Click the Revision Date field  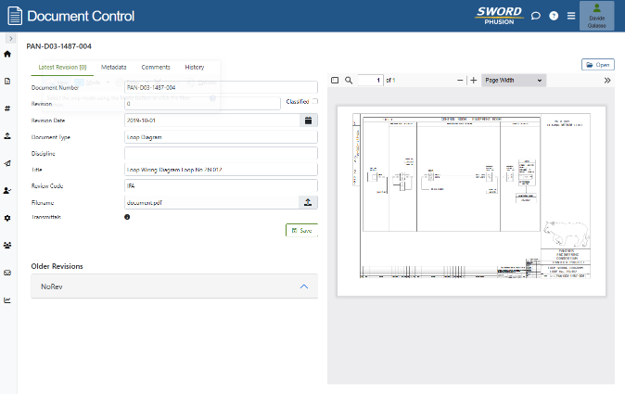212,120
